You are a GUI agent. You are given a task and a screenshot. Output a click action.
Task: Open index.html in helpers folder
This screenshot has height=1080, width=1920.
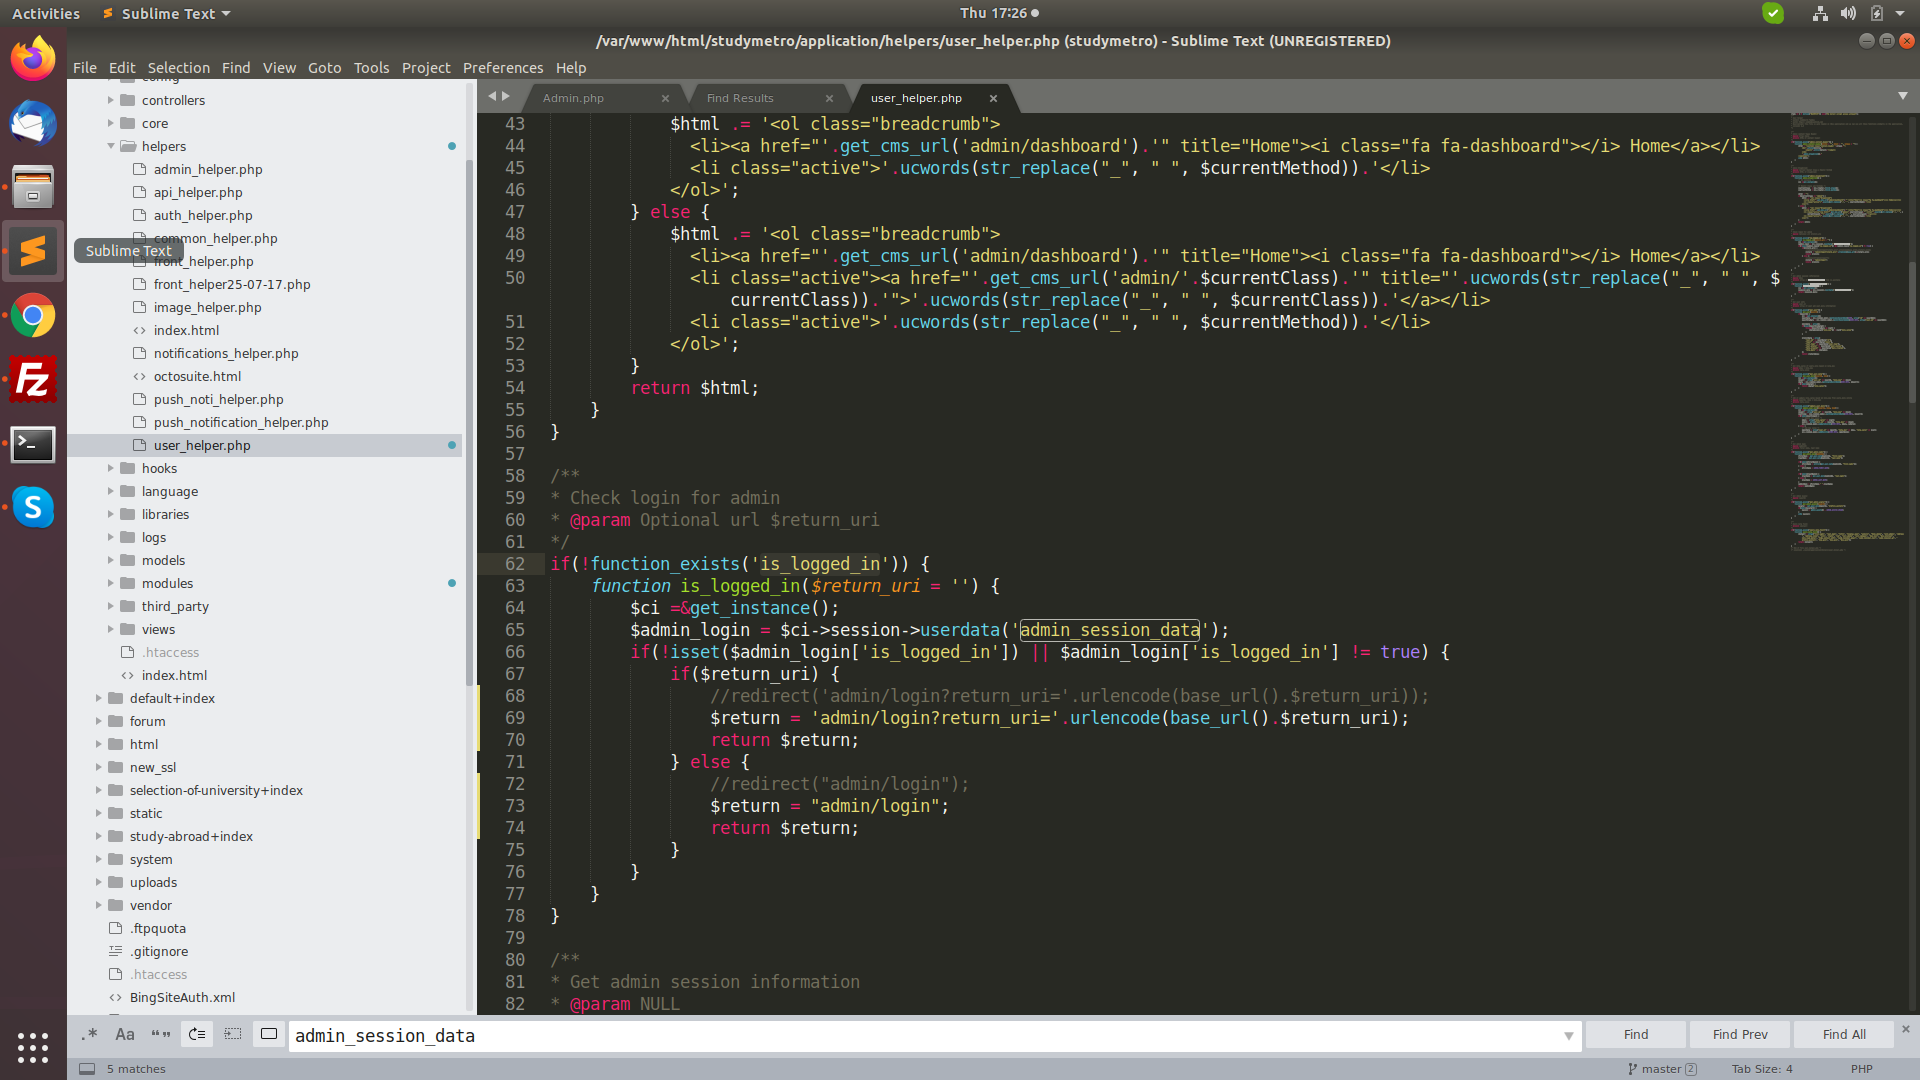(x=186, y=330)
